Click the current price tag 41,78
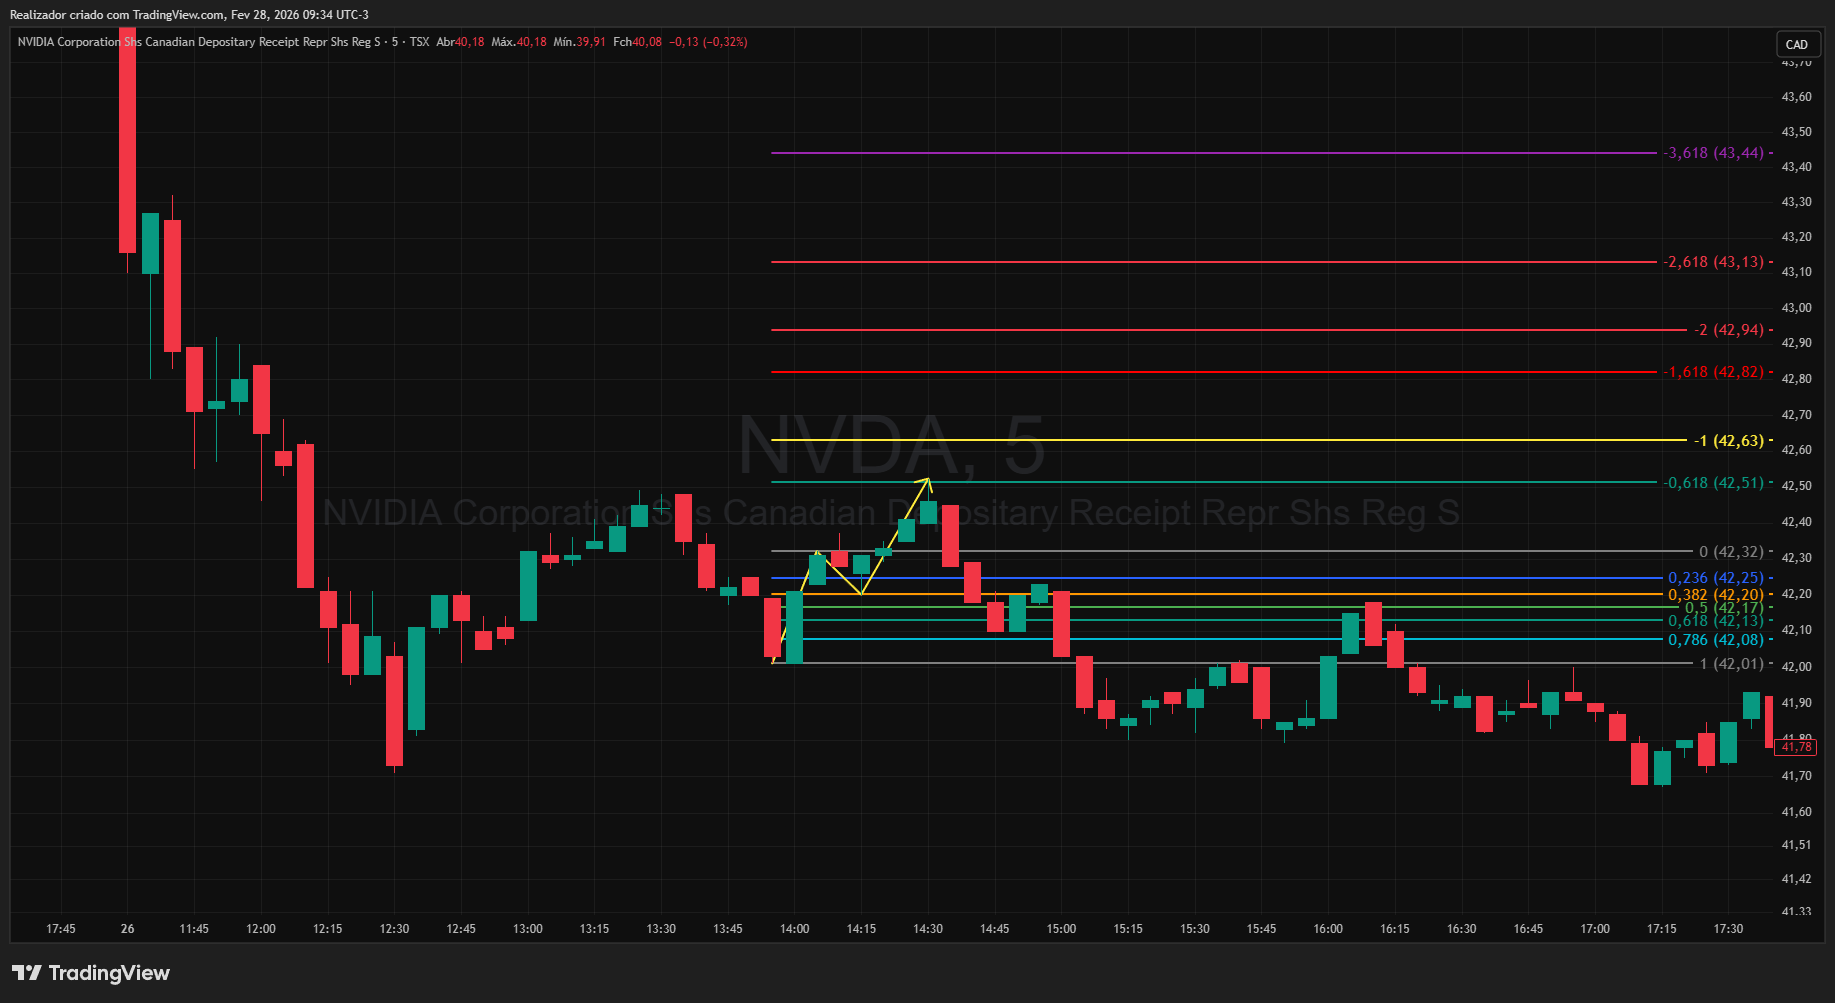This screenshot has width=1835, height=1003. [1796, 747]
